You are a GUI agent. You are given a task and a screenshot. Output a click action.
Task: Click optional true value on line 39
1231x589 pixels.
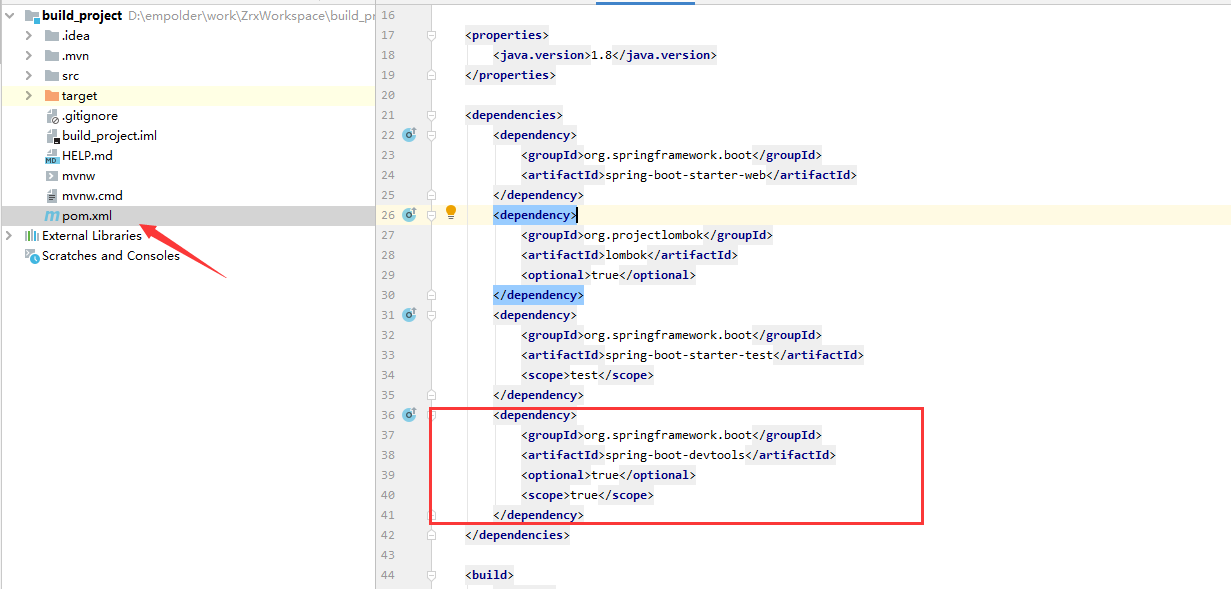click(605, 475)
